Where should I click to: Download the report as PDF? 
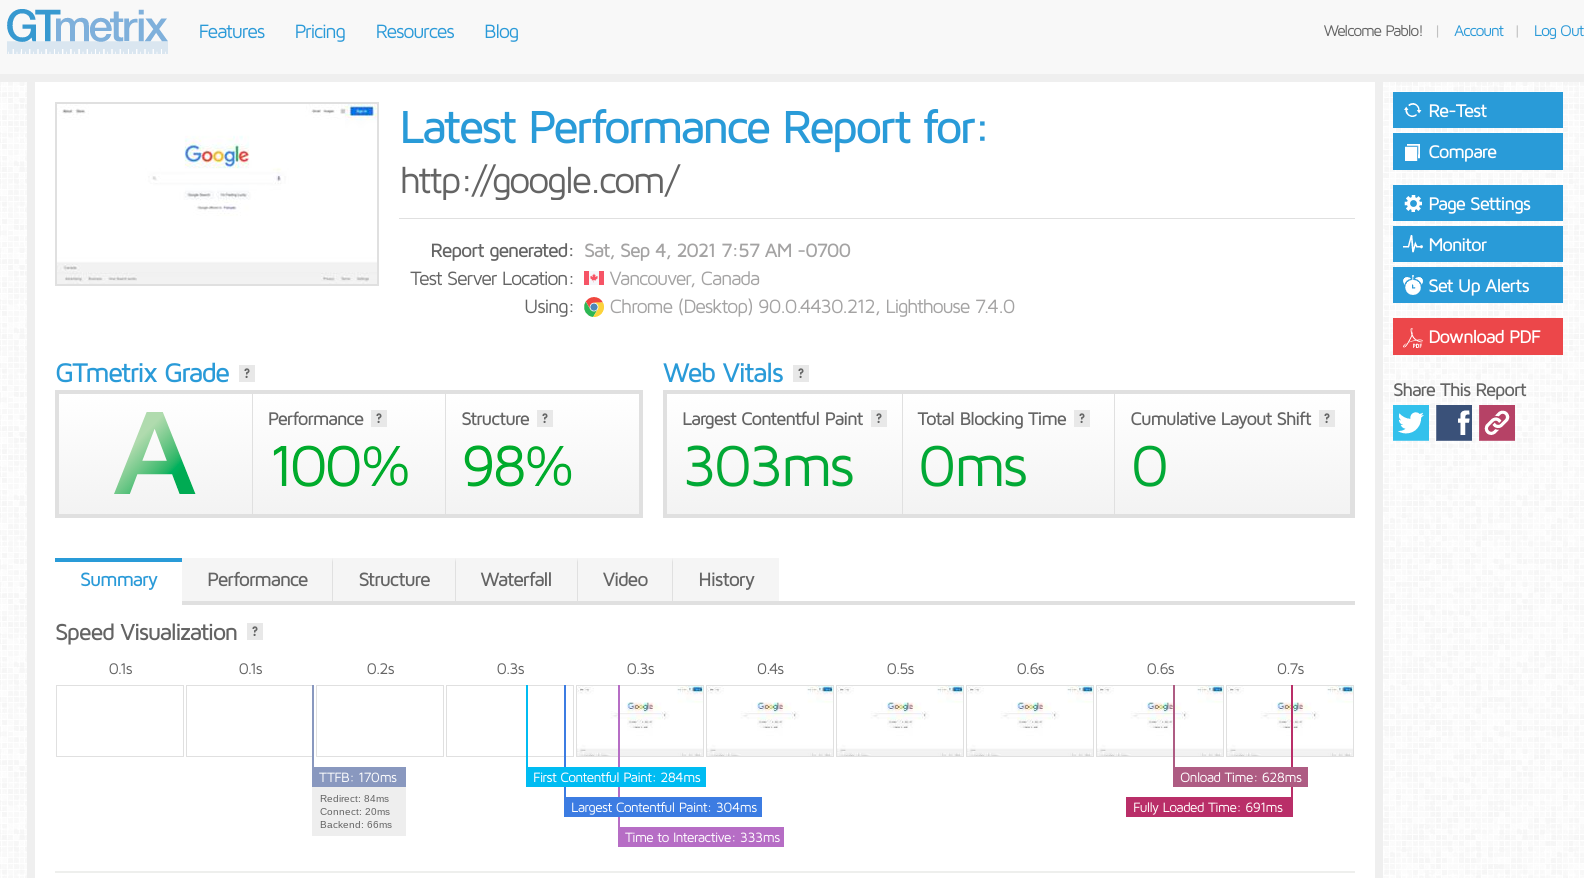(x=1477, y=337)
